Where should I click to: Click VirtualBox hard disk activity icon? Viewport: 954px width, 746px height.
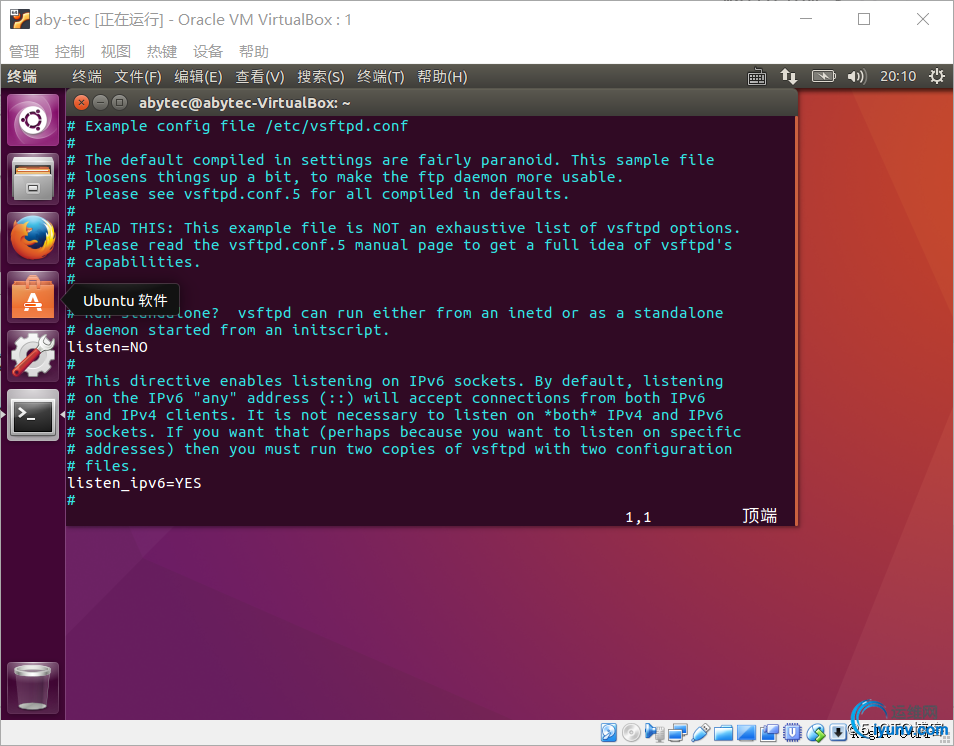click(608, 733)
